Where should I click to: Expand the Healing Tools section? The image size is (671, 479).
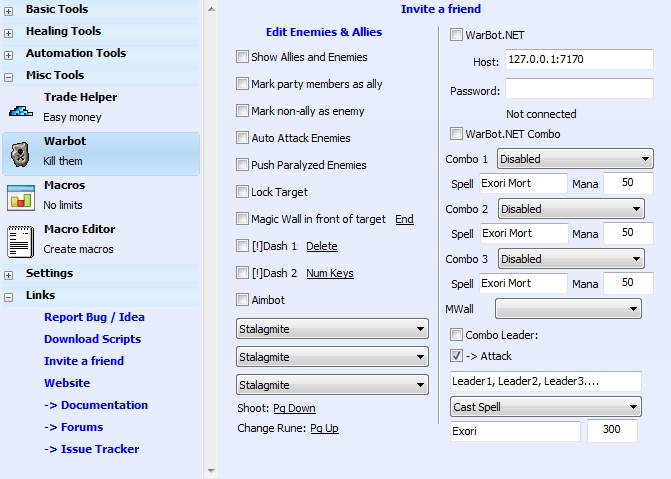point(9,32)
